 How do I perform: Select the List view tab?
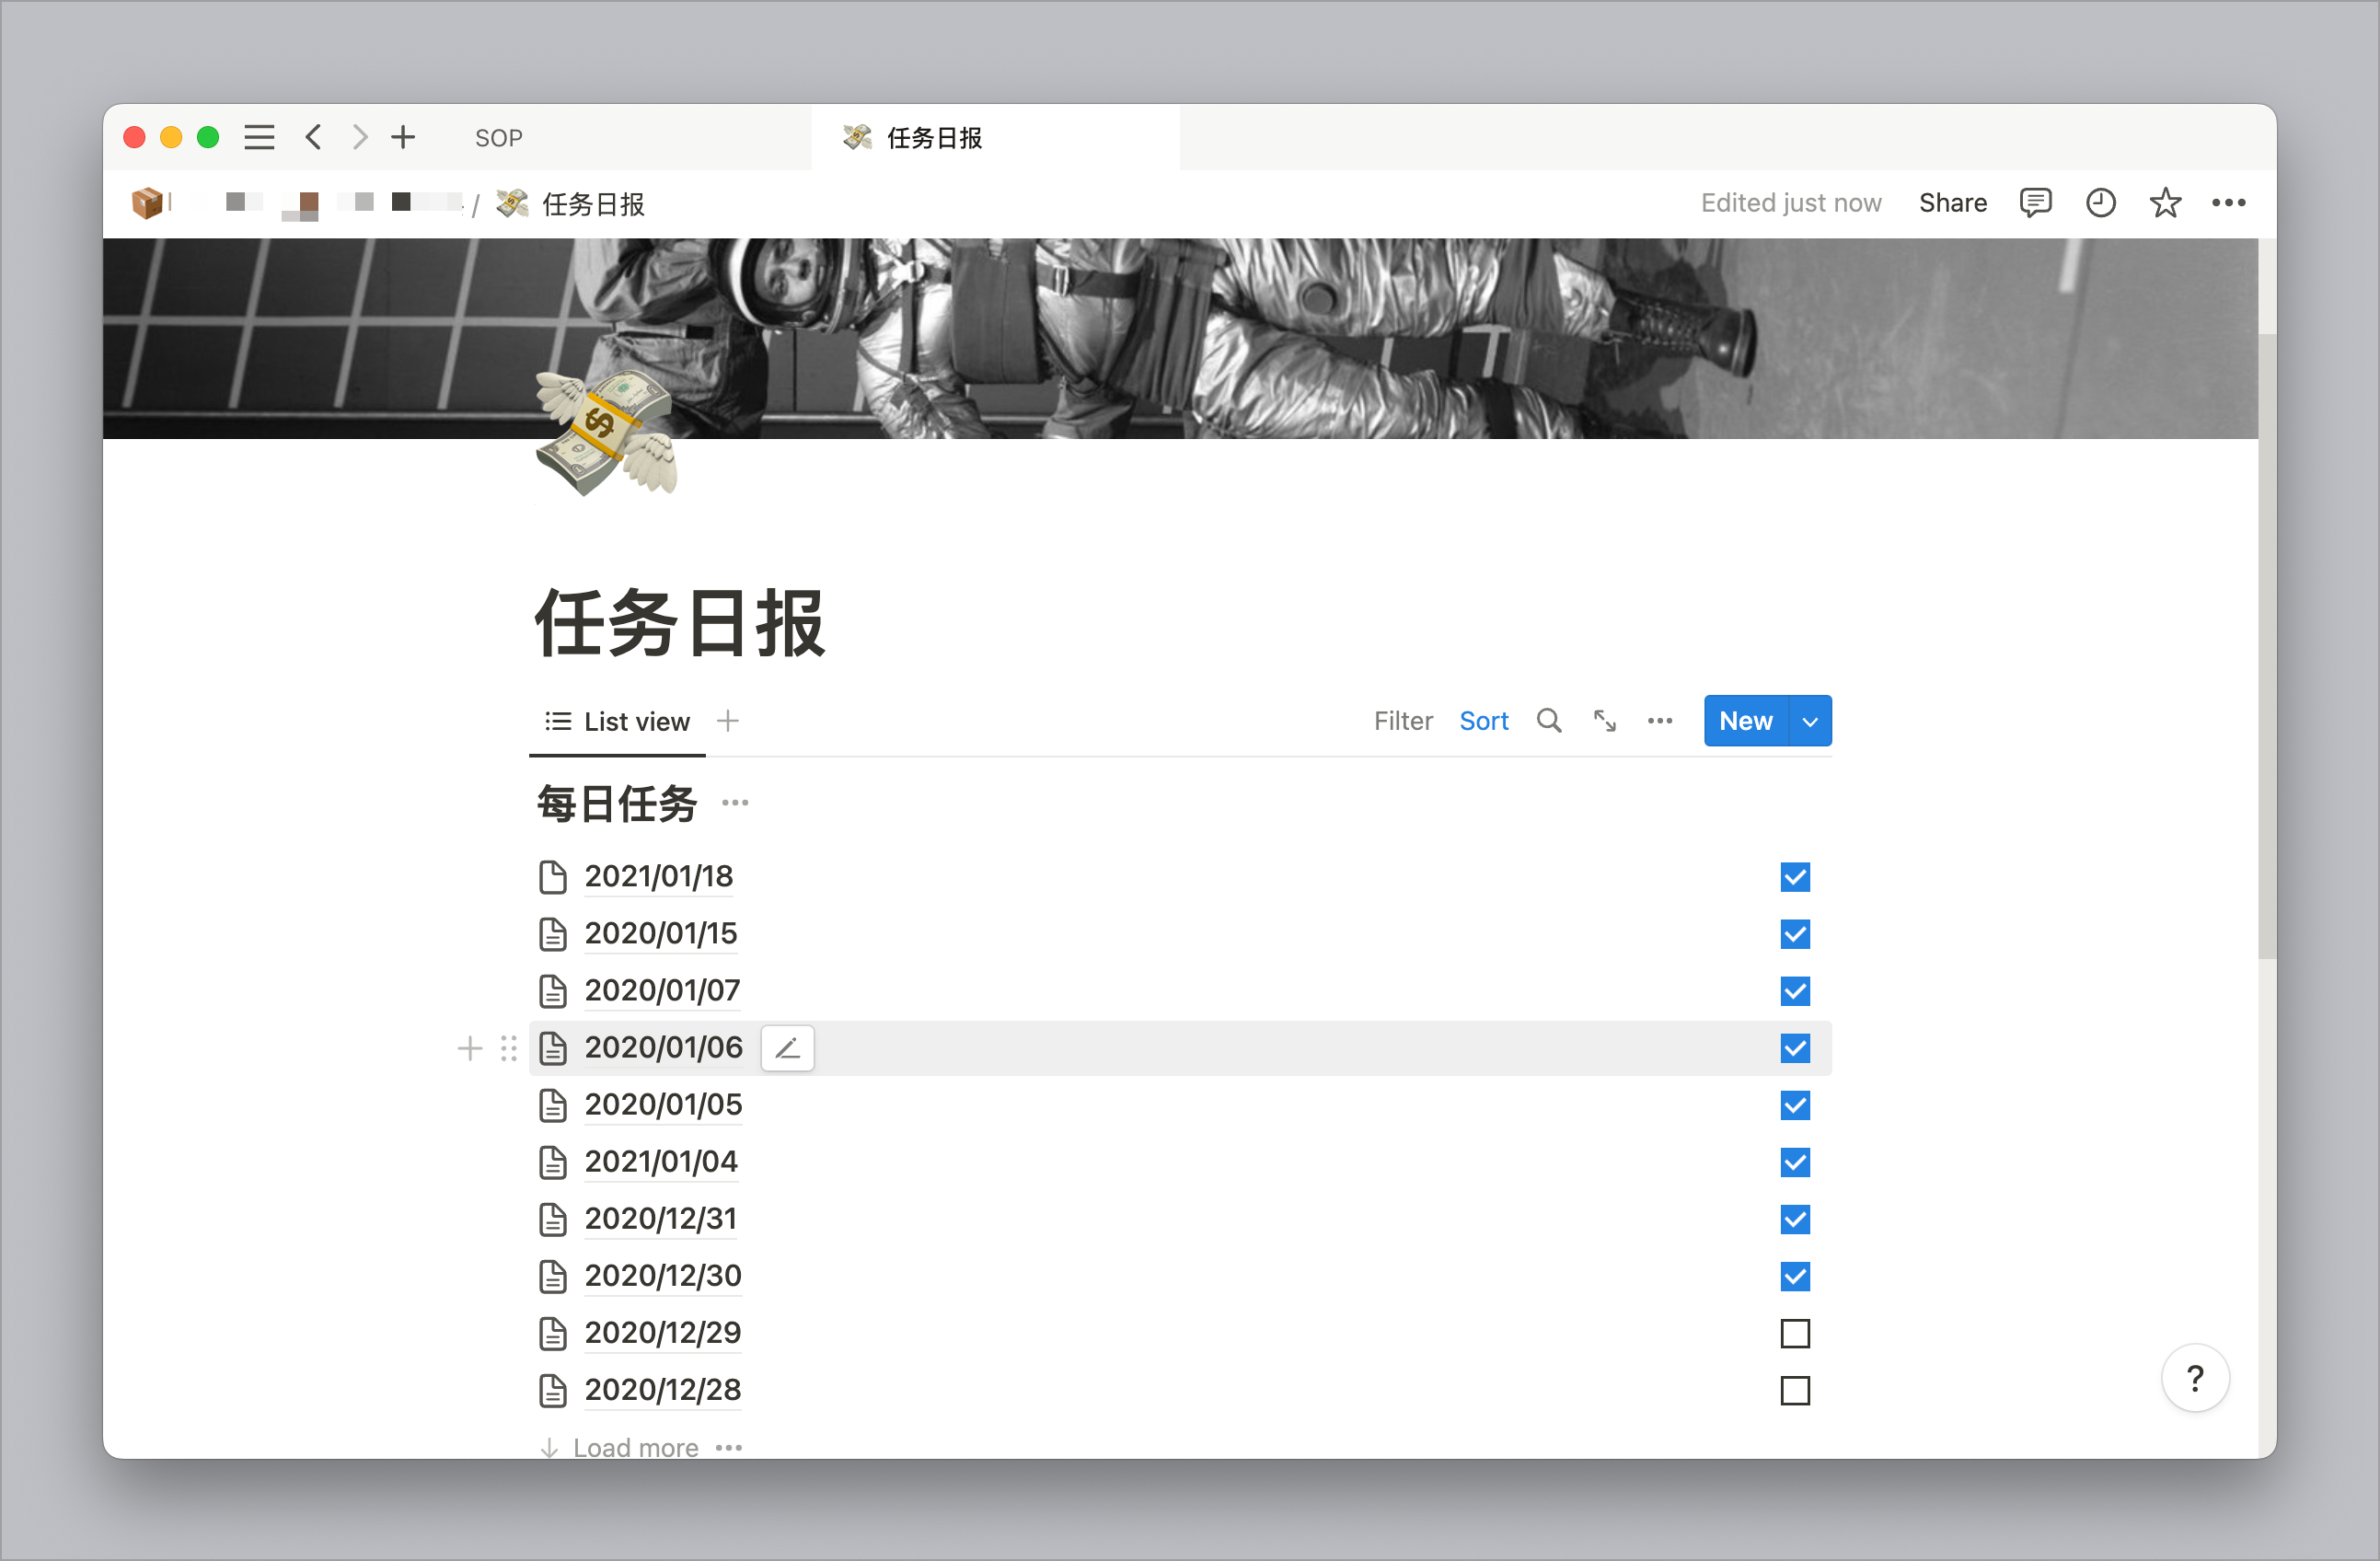617,721
